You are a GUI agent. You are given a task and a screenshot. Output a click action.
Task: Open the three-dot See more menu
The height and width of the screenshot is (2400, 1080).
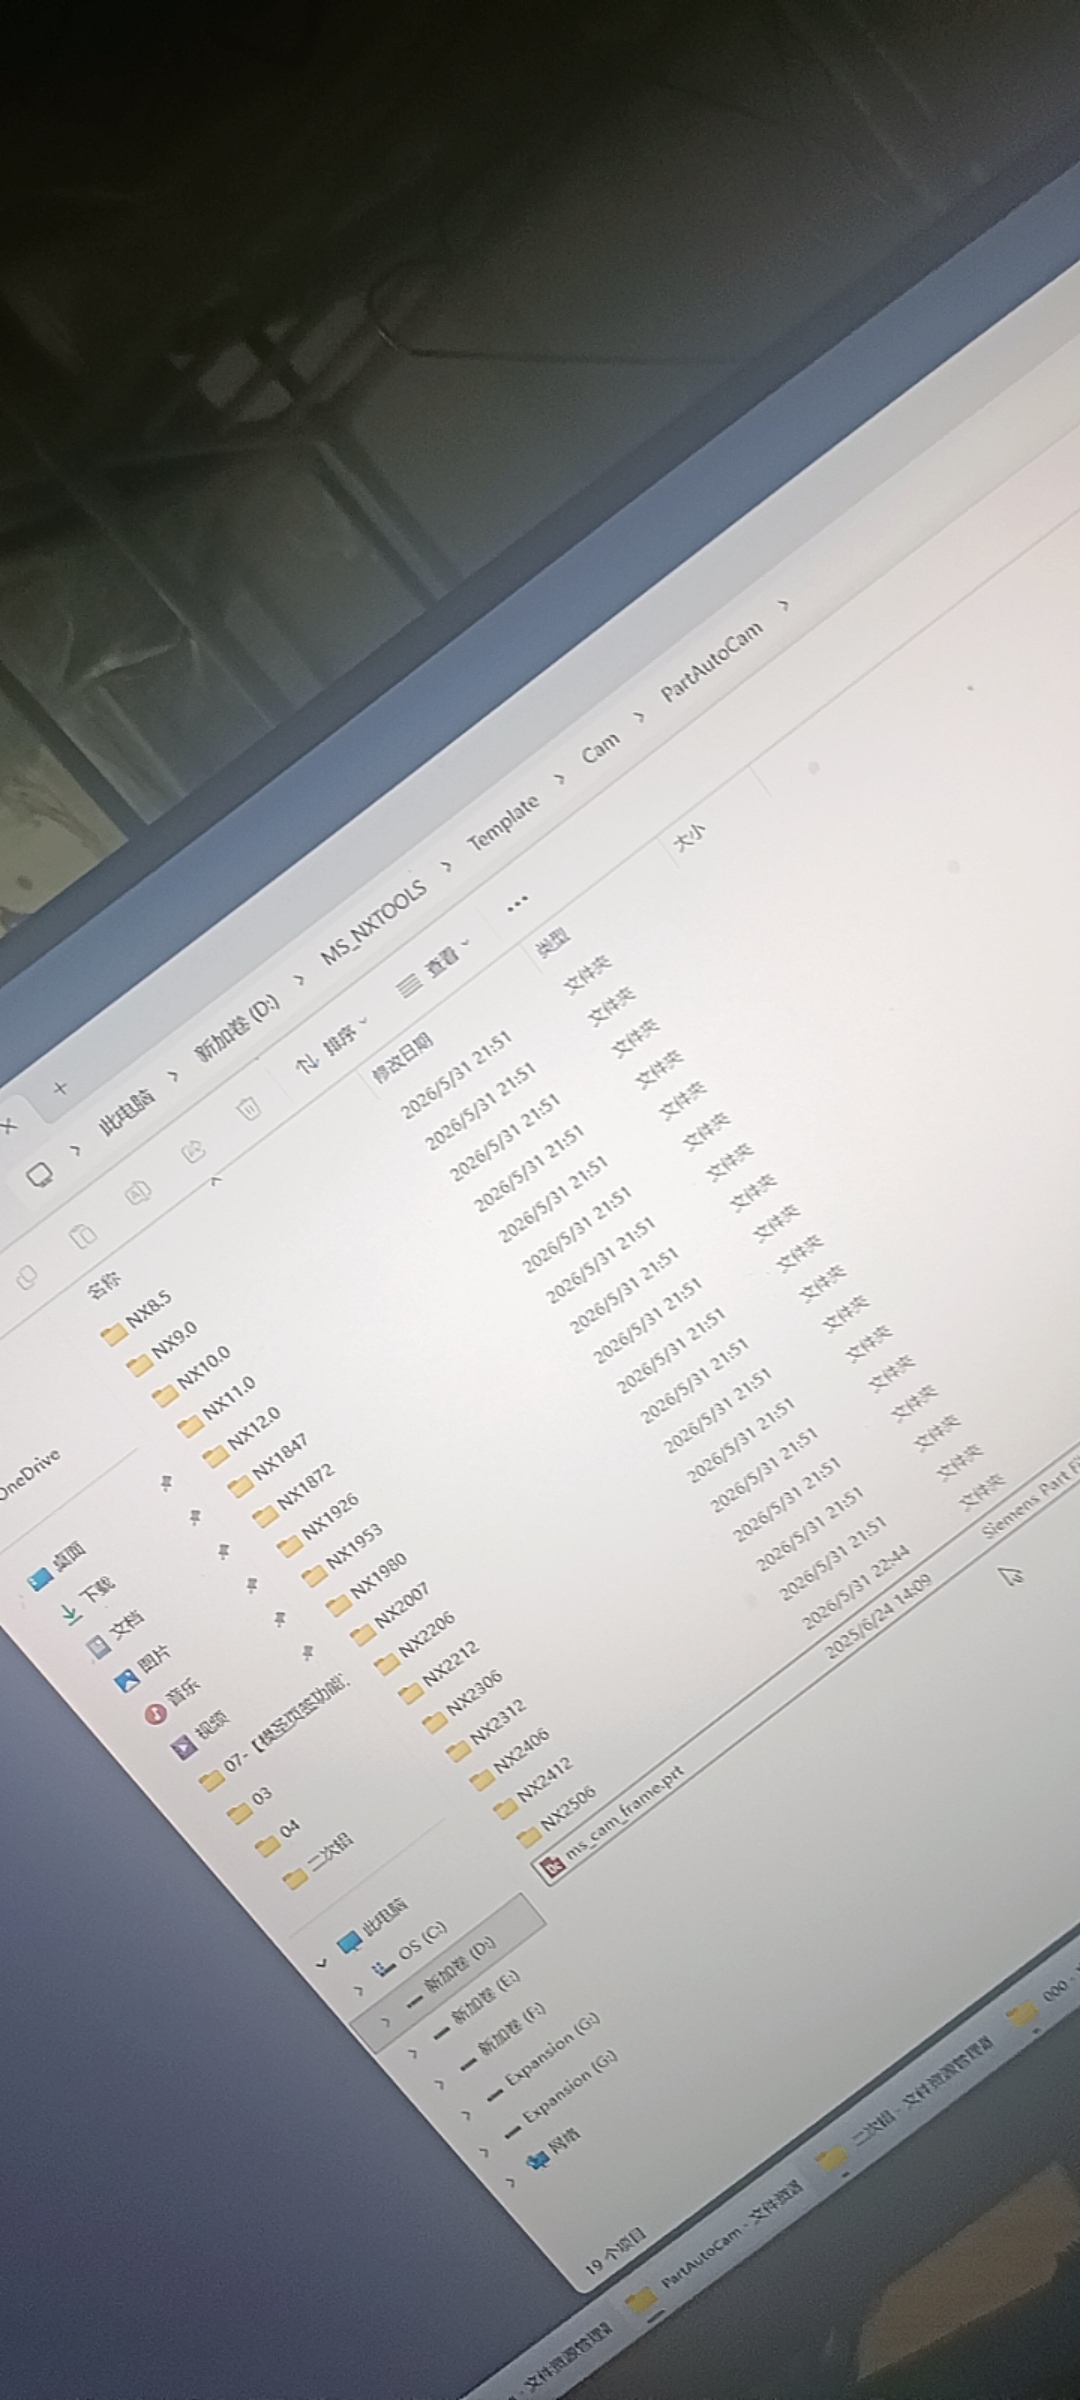coord(516,904)
